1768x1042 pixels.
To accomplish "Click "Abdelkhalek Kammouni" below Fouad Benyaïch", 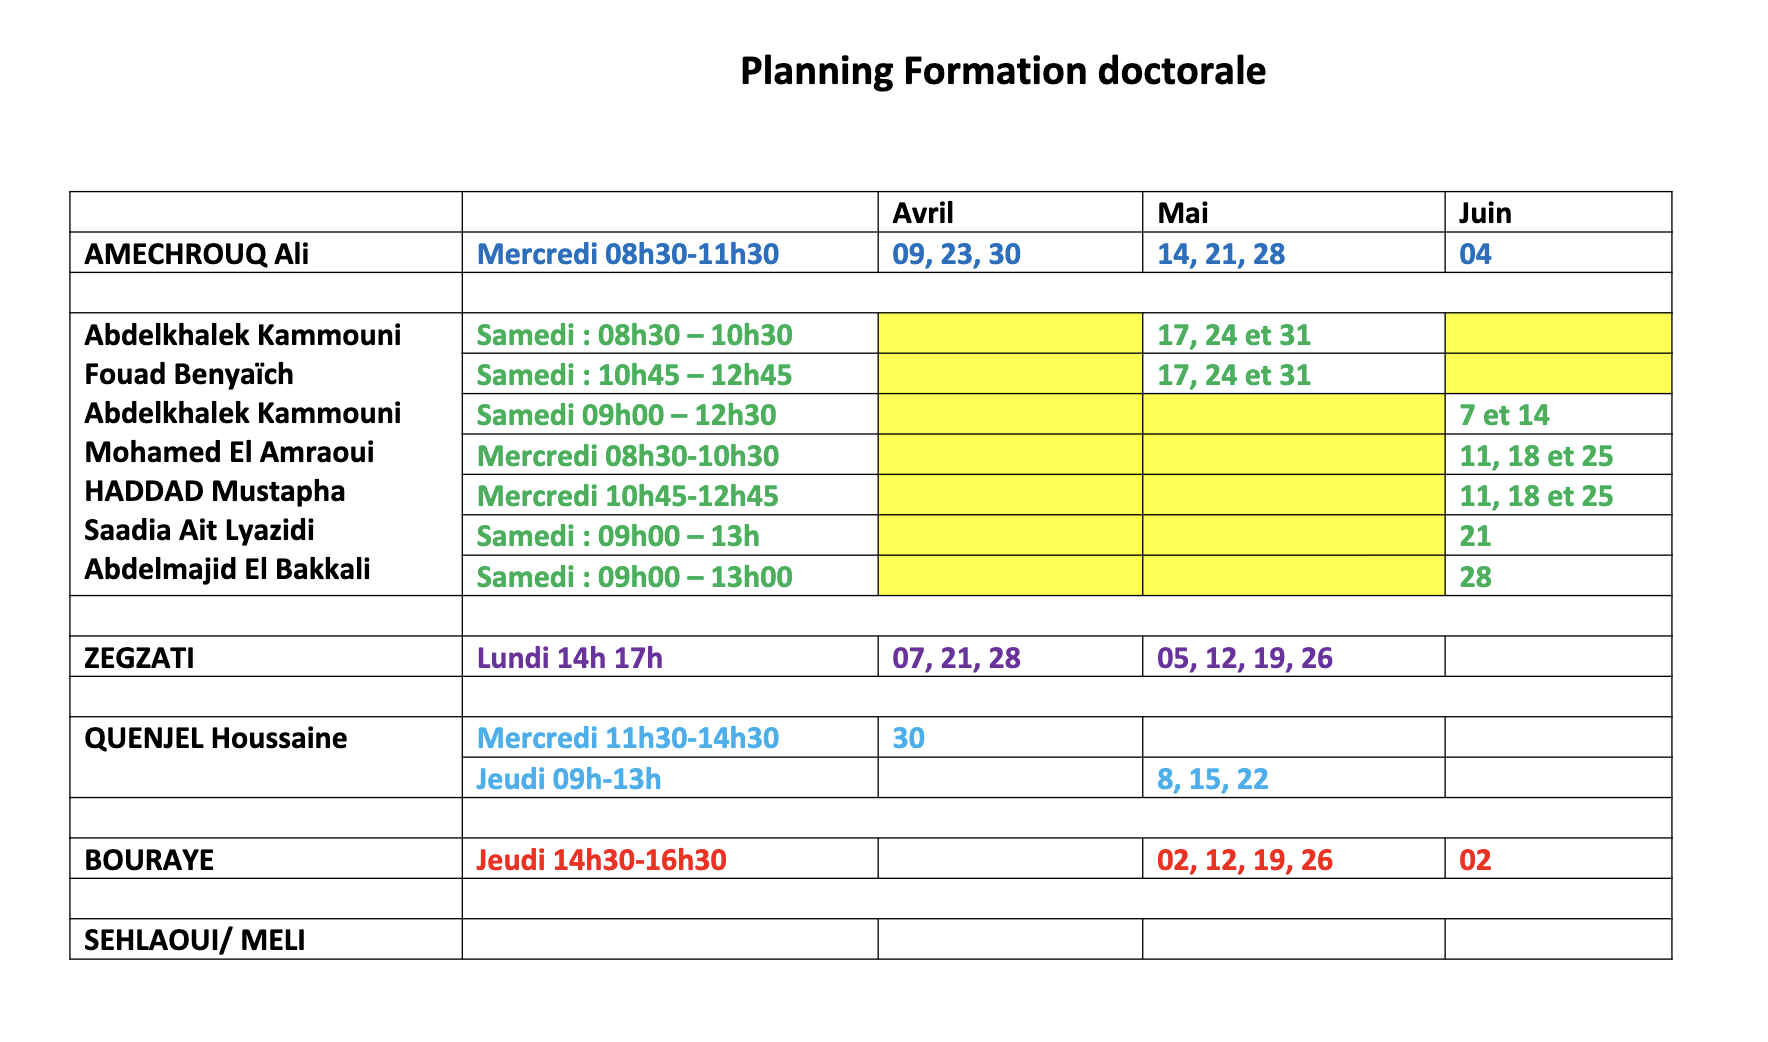I will click(x=243, y=413).
